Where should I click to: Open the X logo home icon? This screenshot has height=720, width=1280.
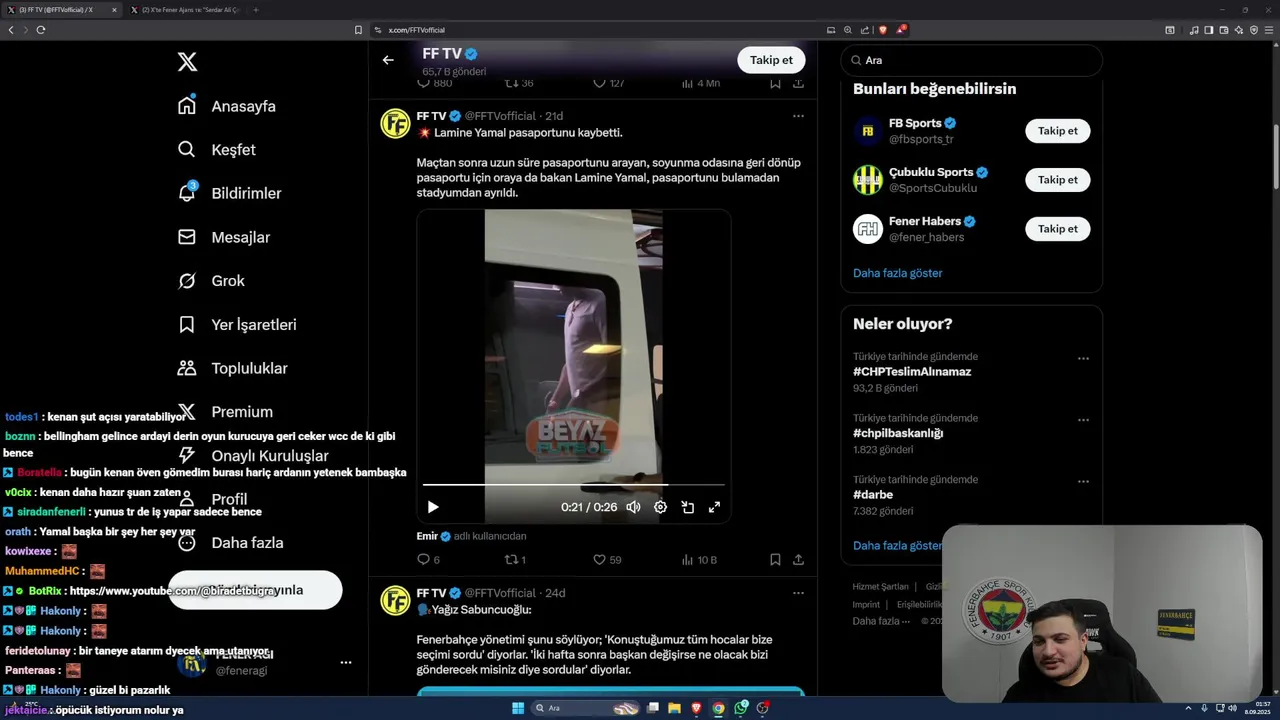187,62
